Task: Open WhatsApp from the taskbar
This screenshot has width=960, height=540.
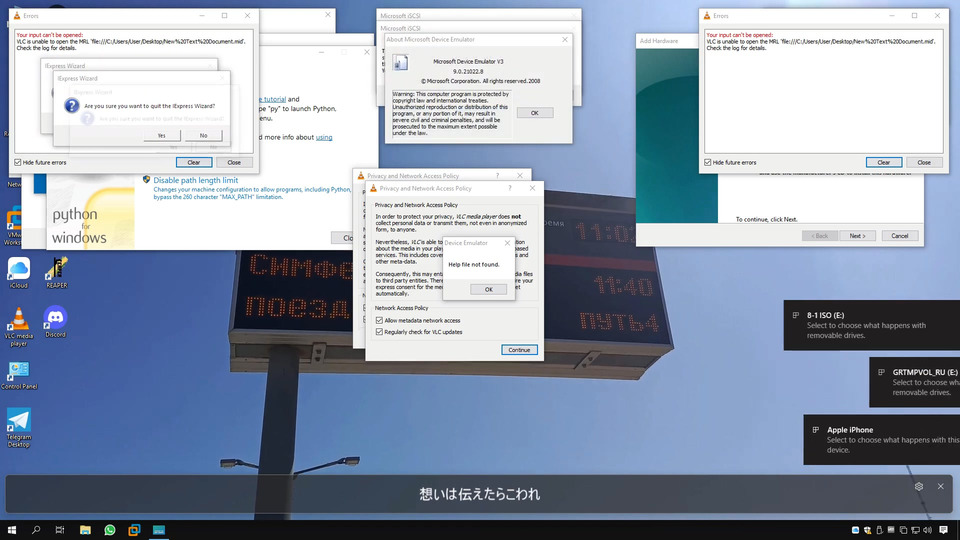Action: coord(110,530)
